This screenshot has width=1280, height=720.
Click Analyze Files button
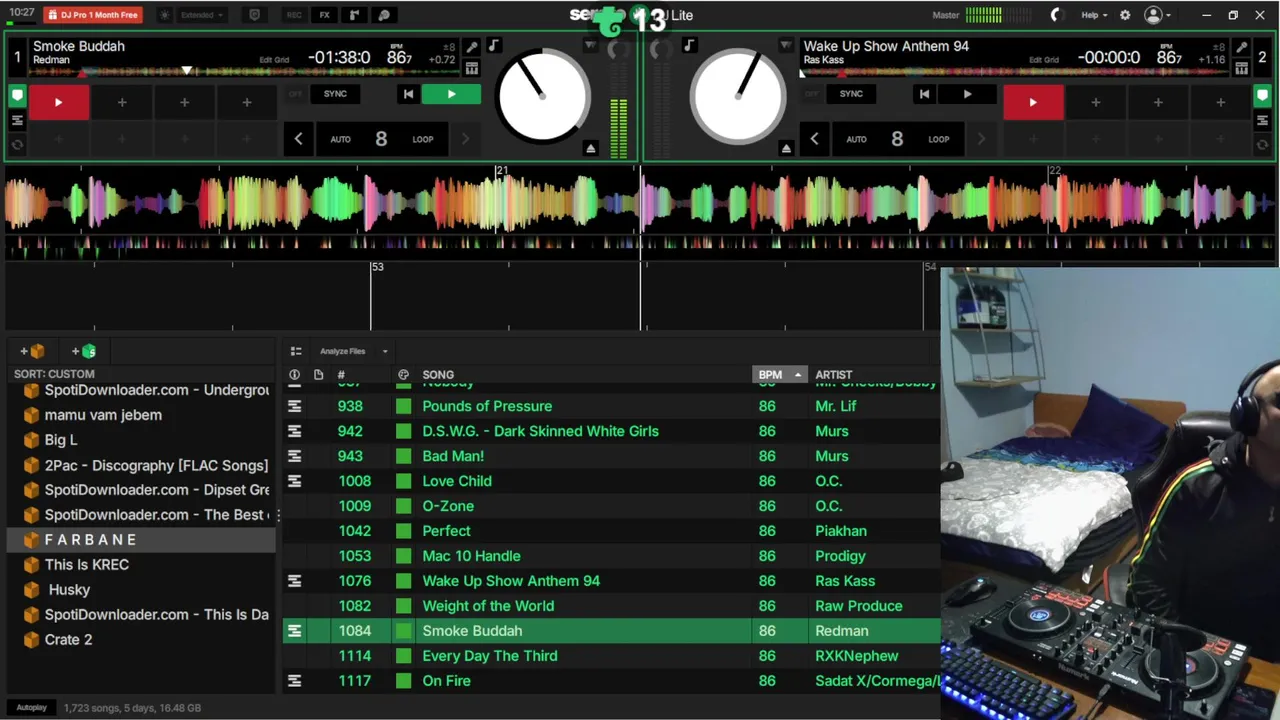pos(342,351)
